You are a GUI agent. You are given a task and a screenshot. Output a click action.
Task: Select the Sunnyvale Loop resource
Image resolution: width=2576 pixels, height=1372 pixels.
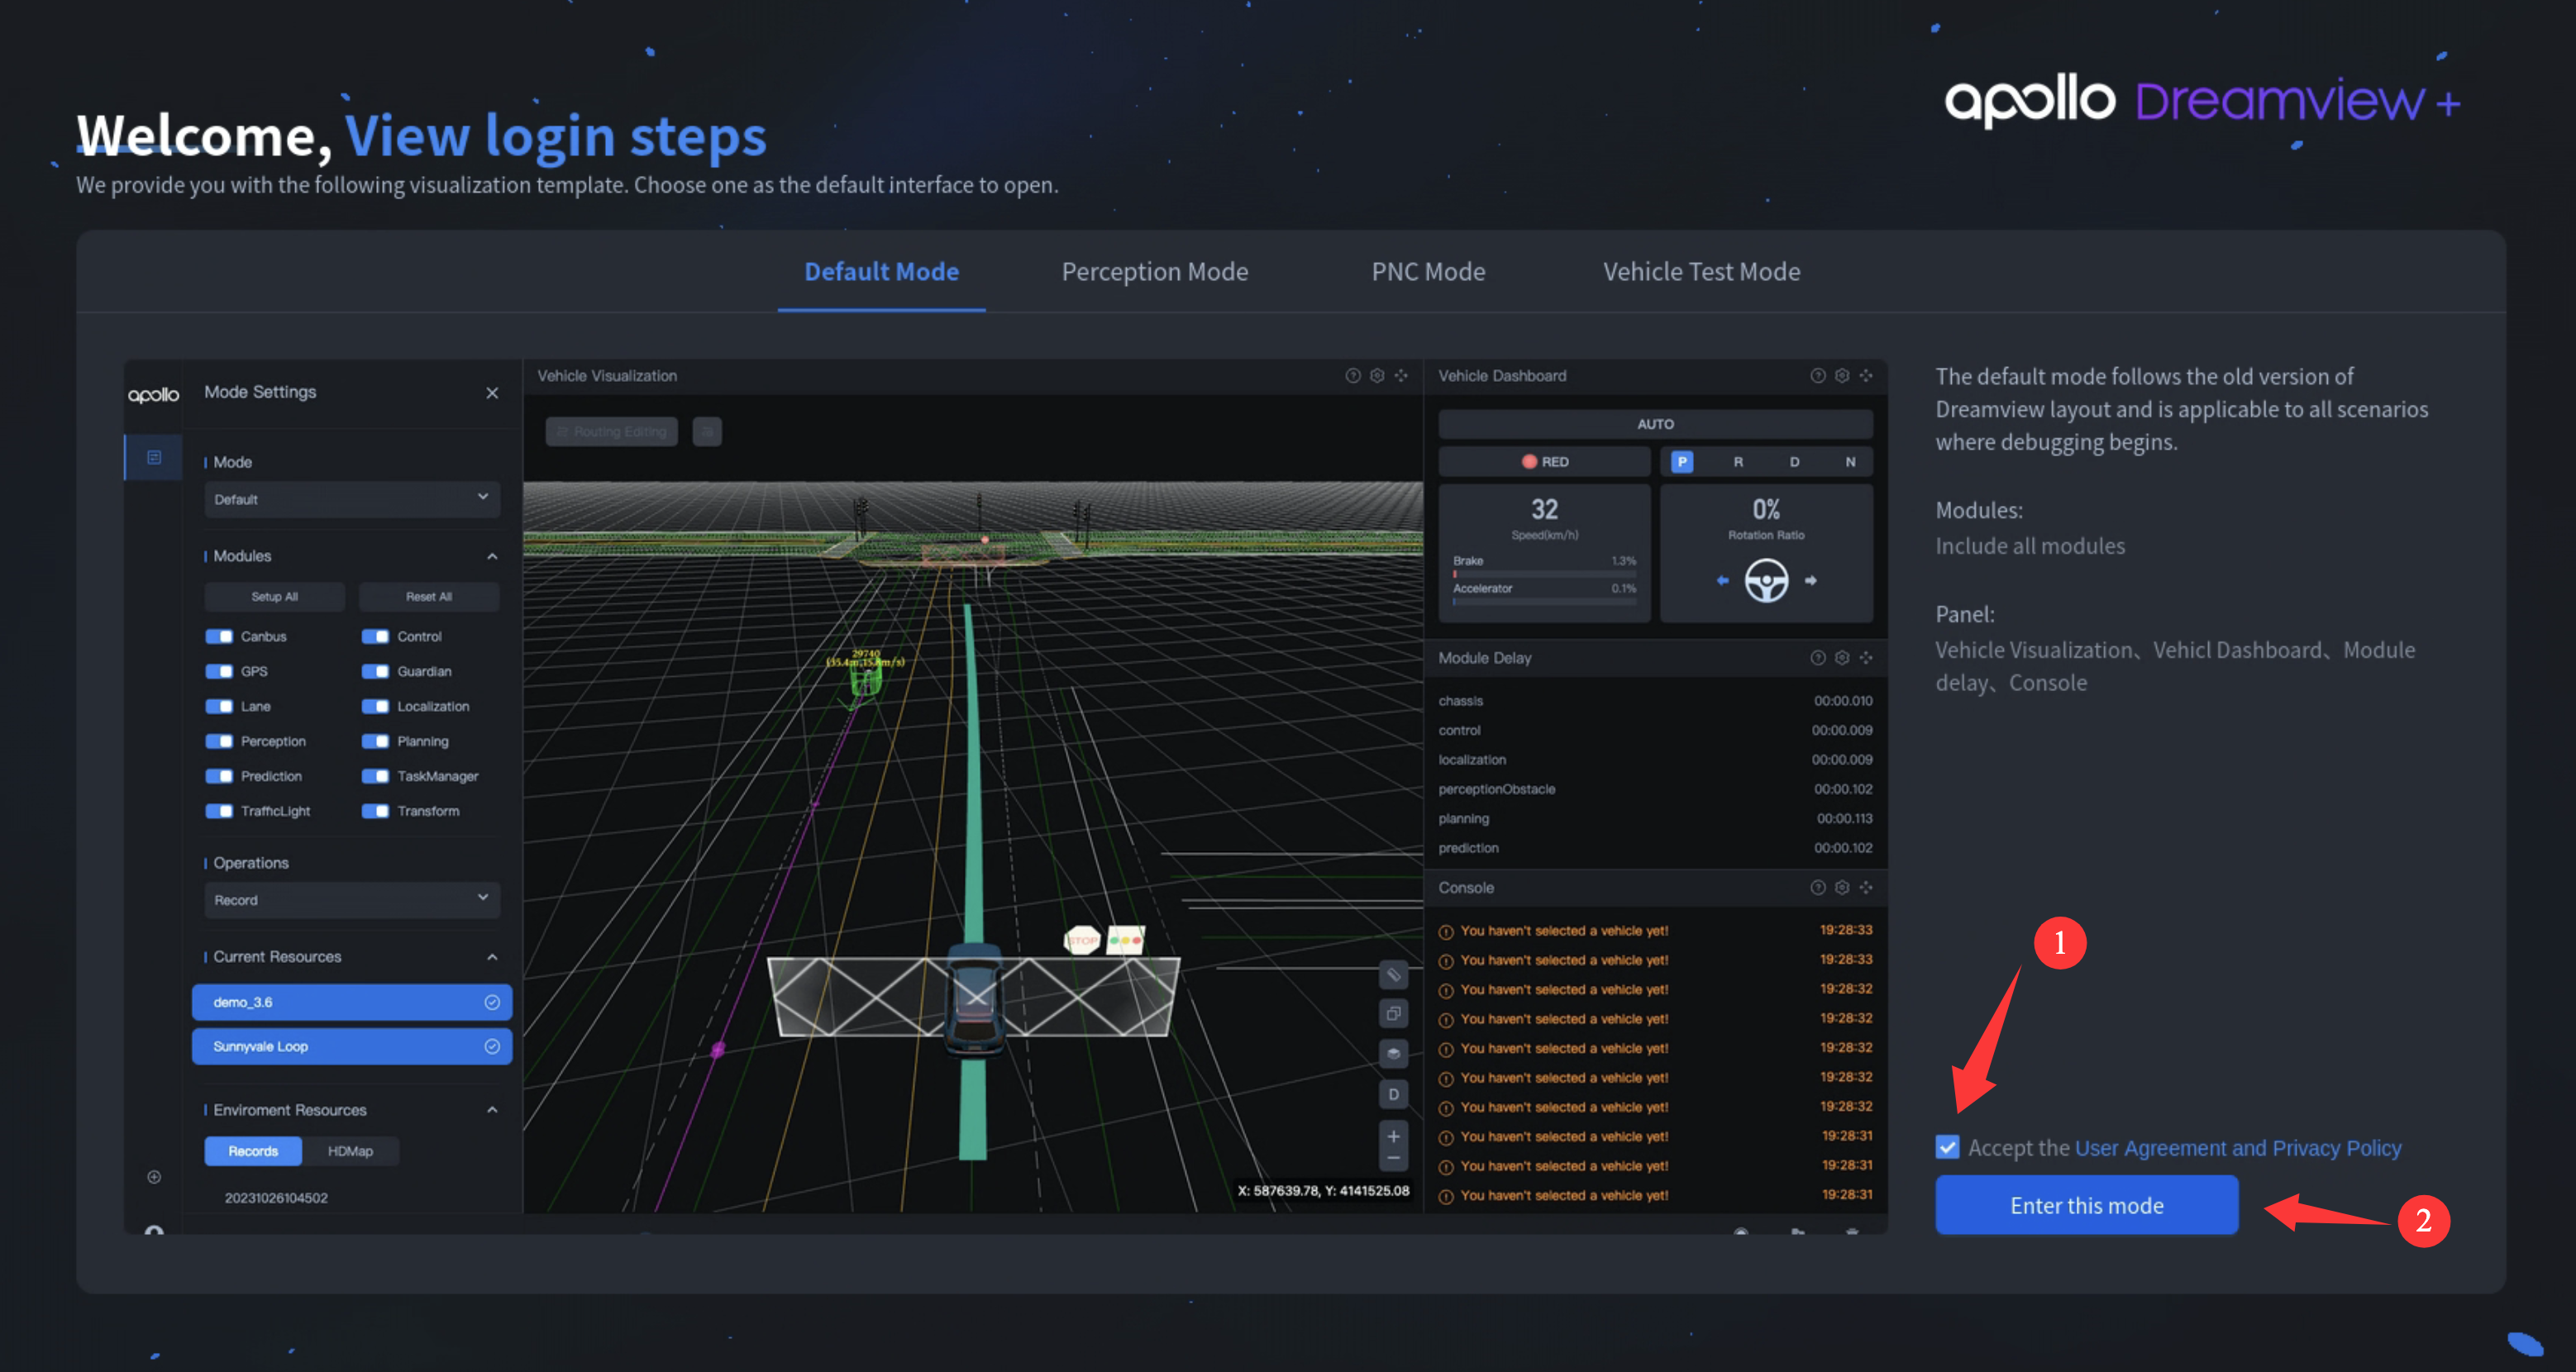tap(351, 1046)
